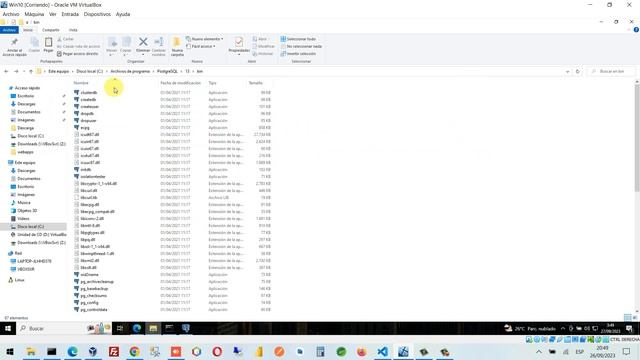Sort by Fecha de modificación column
The width and height of the screenshot is (640, 360).
[180, 83]
